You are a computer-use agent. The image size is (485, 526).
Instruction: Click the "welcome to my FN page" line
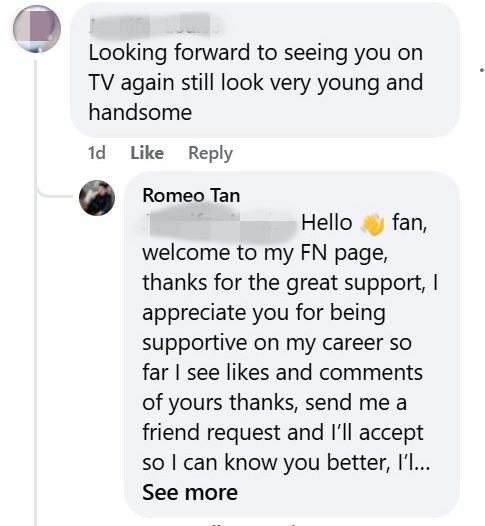click(265, 253)
